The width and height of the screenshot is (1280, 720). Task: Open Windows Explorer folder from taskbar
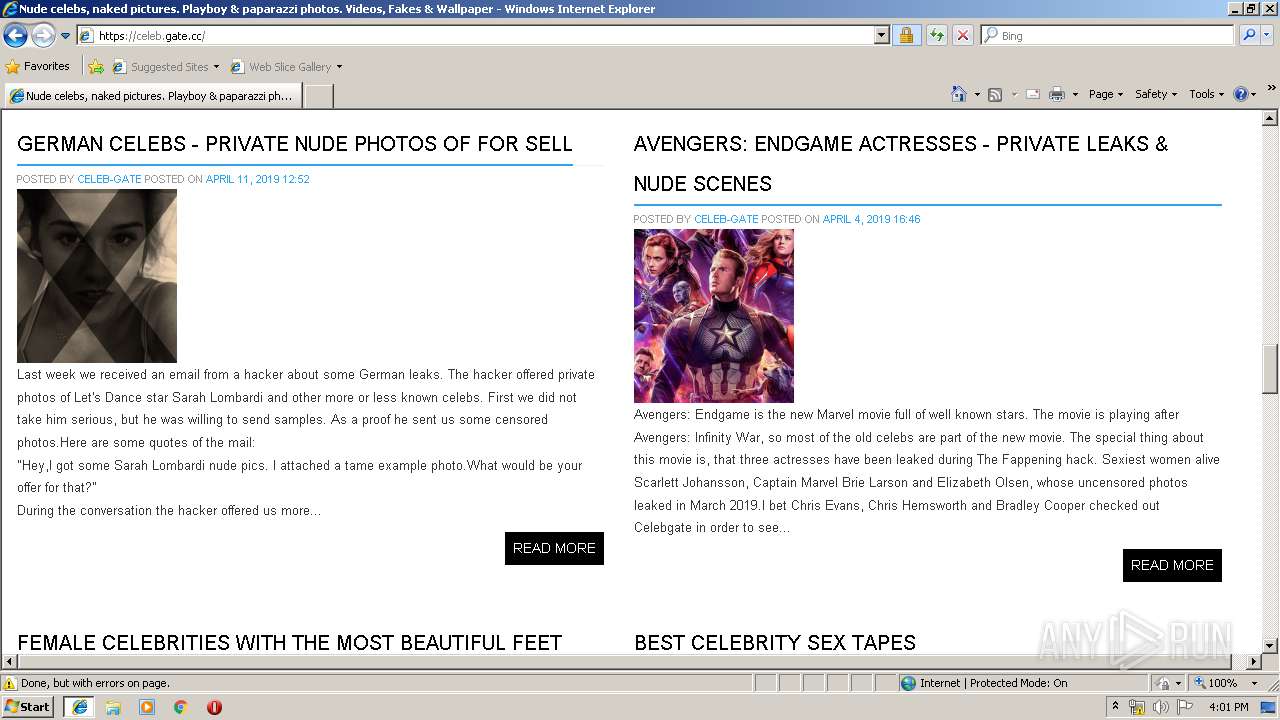[113, 707]
